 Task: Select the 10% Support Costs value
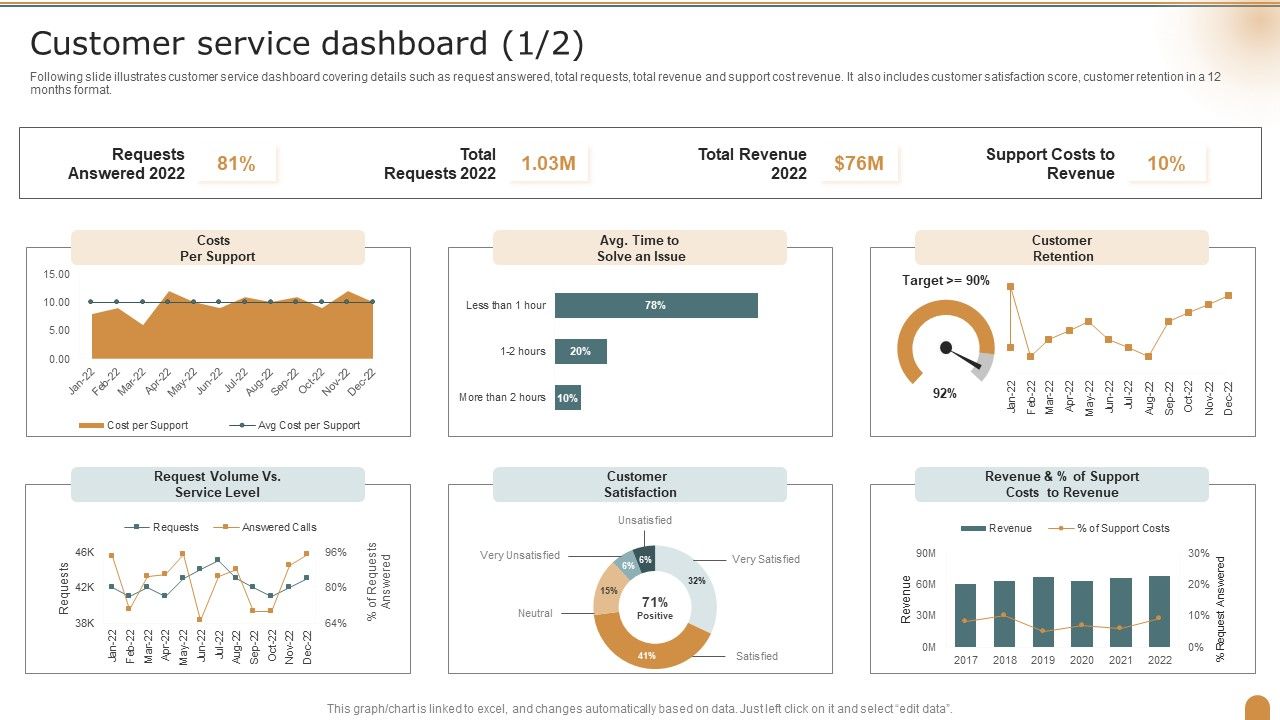pyautogui.click(x=1166, y=164)
